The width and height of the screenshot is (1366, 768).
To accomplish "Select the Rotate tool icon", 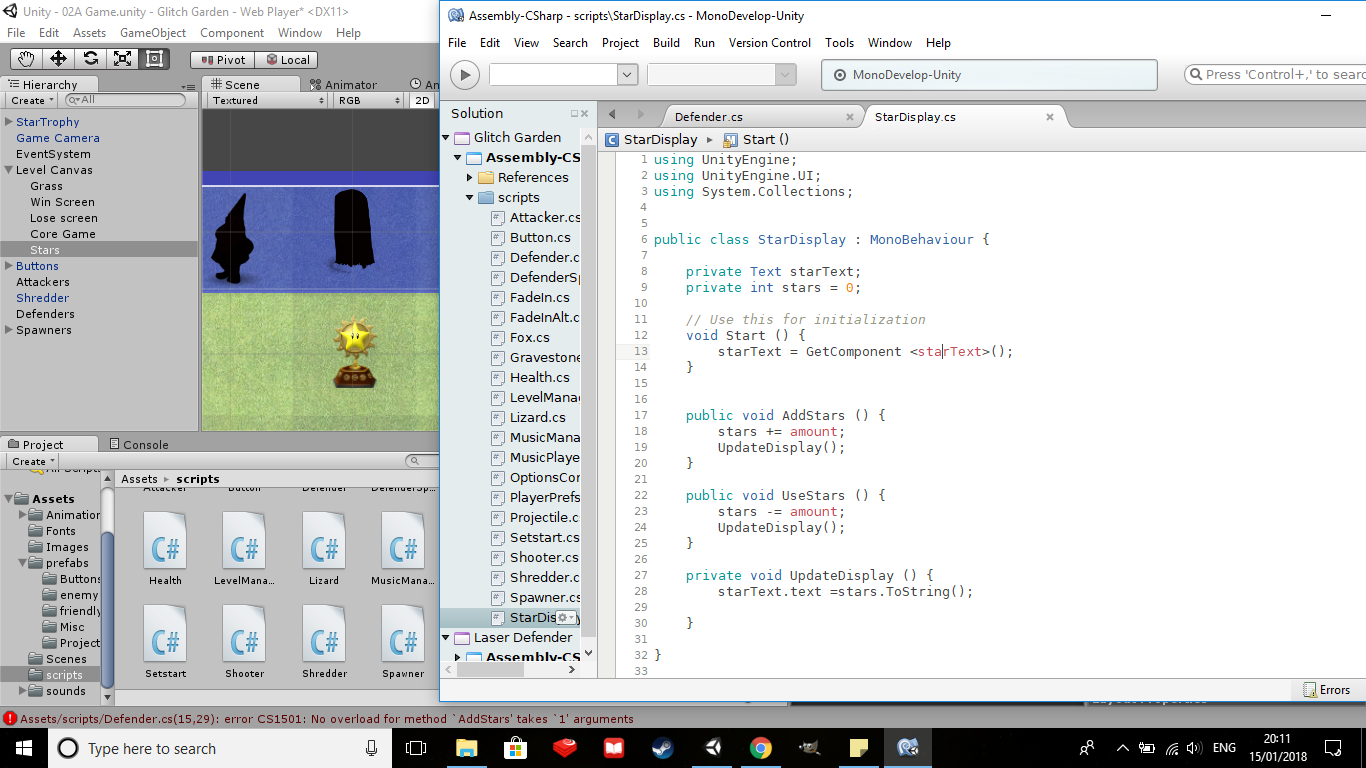I will coord(90,59).
